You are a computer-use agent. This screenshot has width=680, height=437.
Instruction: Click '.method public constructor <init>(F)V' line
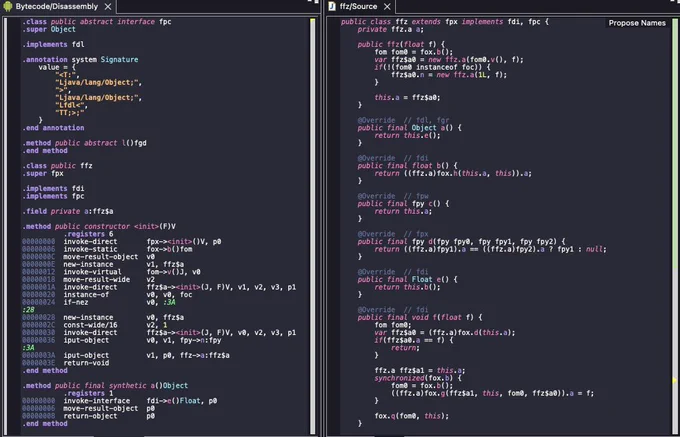click(99, 226)
